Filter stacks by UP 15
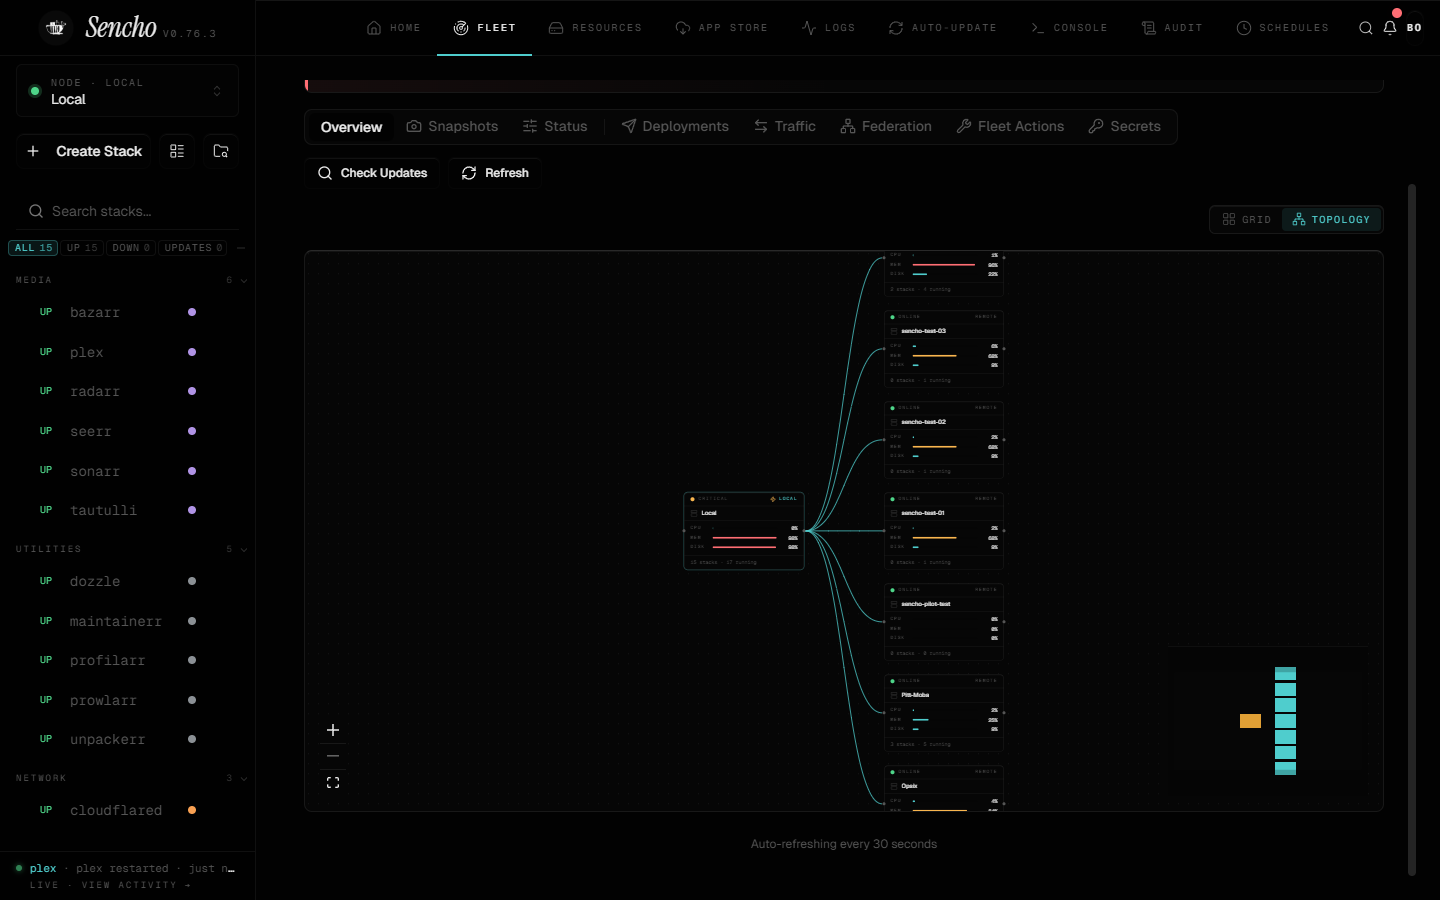 click(83, 248)
